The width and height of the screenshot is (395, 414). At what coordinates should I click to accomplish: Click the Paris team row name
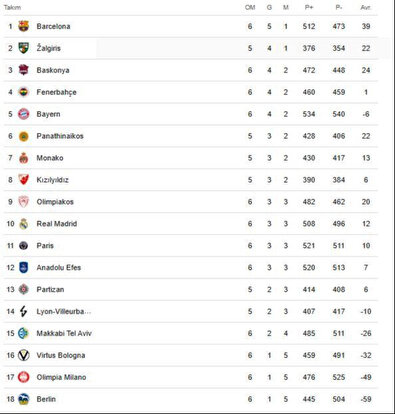[x=45, y=246]
